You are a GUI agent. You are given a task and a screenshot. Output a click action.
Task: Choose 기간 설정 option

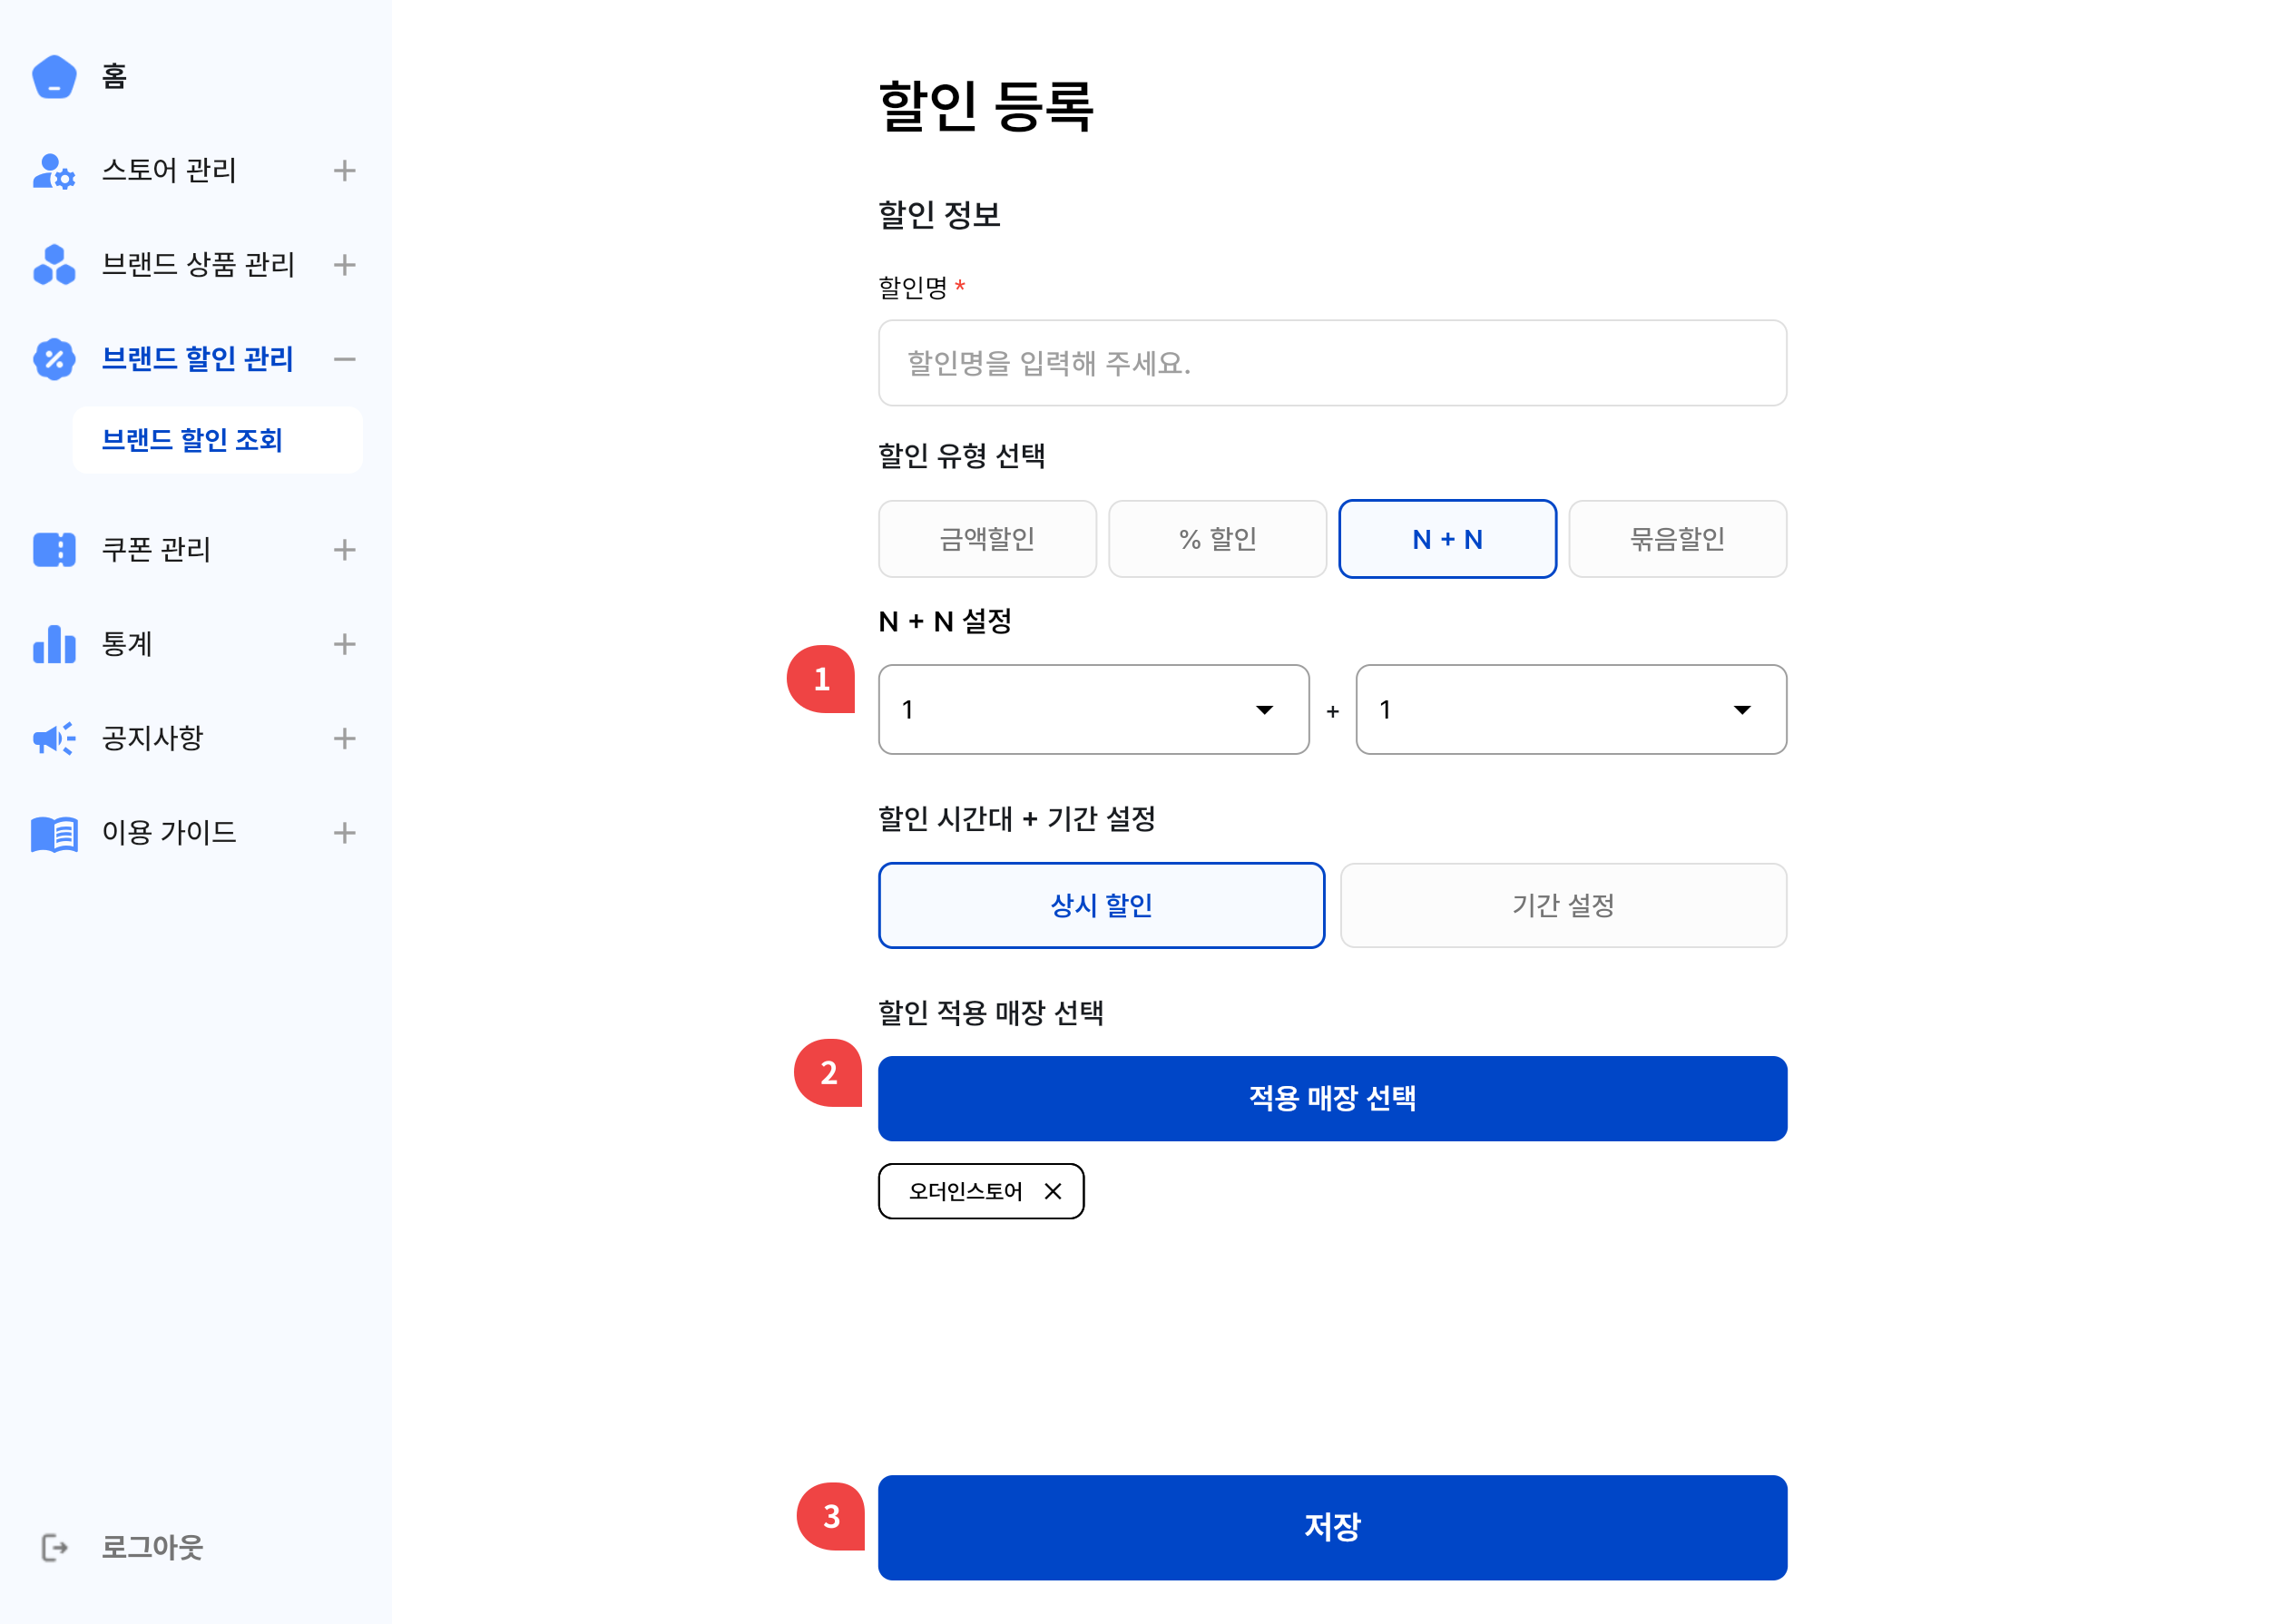pos(1563,905)
